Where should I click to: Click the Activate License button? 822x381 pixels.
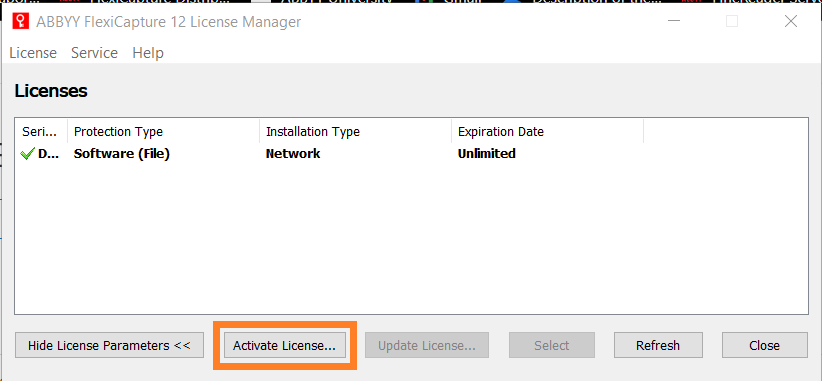[x=284, y=345]
